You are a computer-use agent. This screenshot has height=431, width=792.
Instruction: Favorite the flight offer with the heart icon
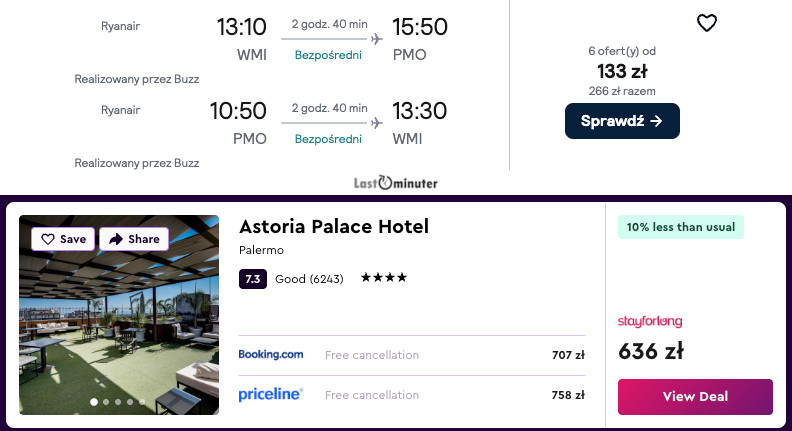(x=707, y=23)
